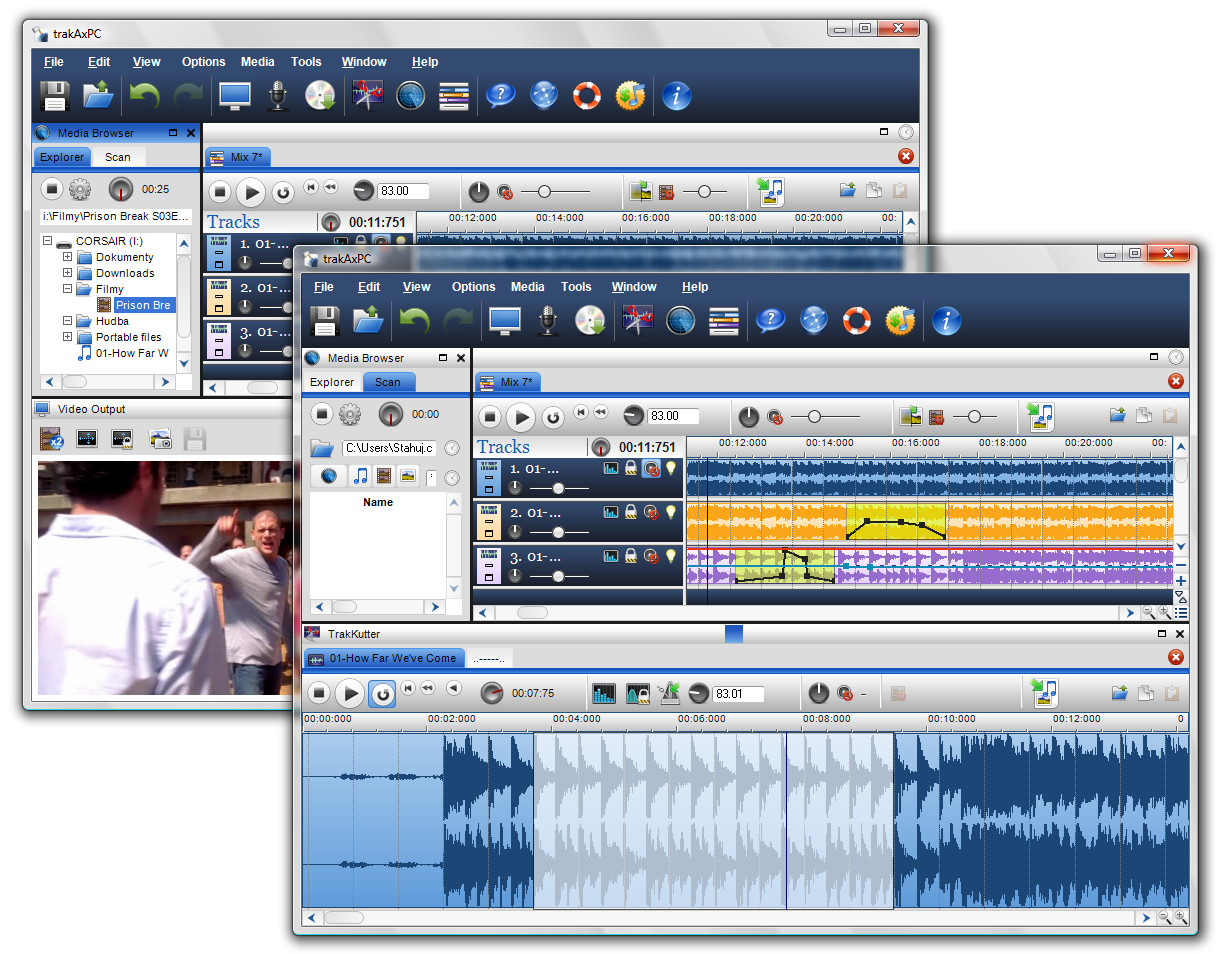Click the lifebuoy support icon in front window
1219x954 pixels.
(x=857, y=321)
